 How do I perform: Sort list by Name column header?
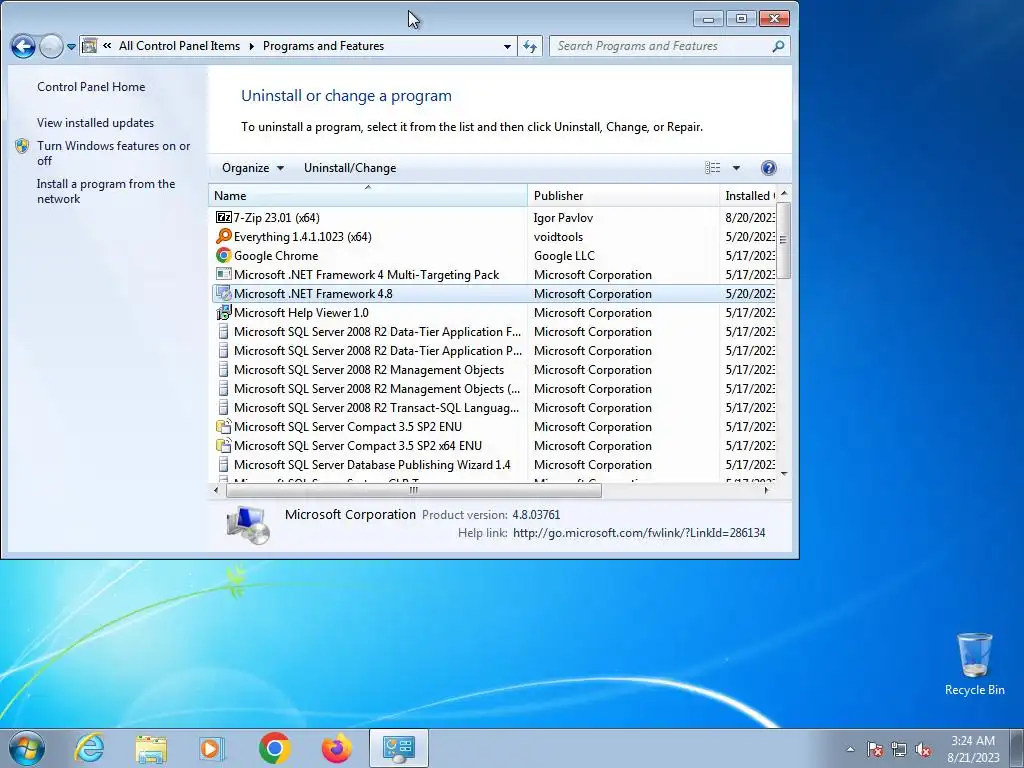point(368,195)
